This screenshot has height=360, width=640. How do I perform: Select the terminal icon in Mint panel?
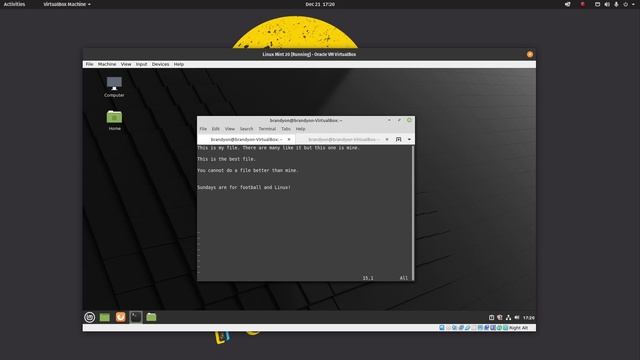[x=136, y=317]
